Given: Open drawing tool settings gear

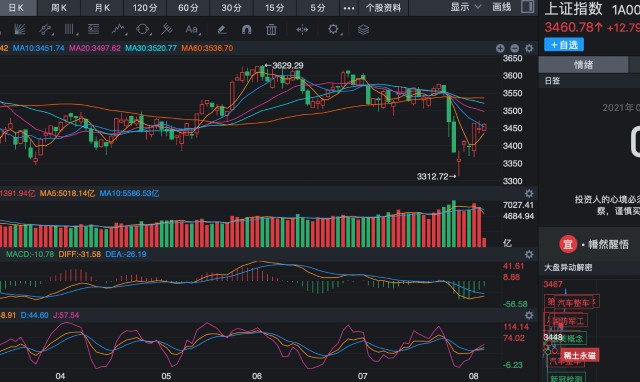Looking at the screenshot, I should [x=333, y=29].
